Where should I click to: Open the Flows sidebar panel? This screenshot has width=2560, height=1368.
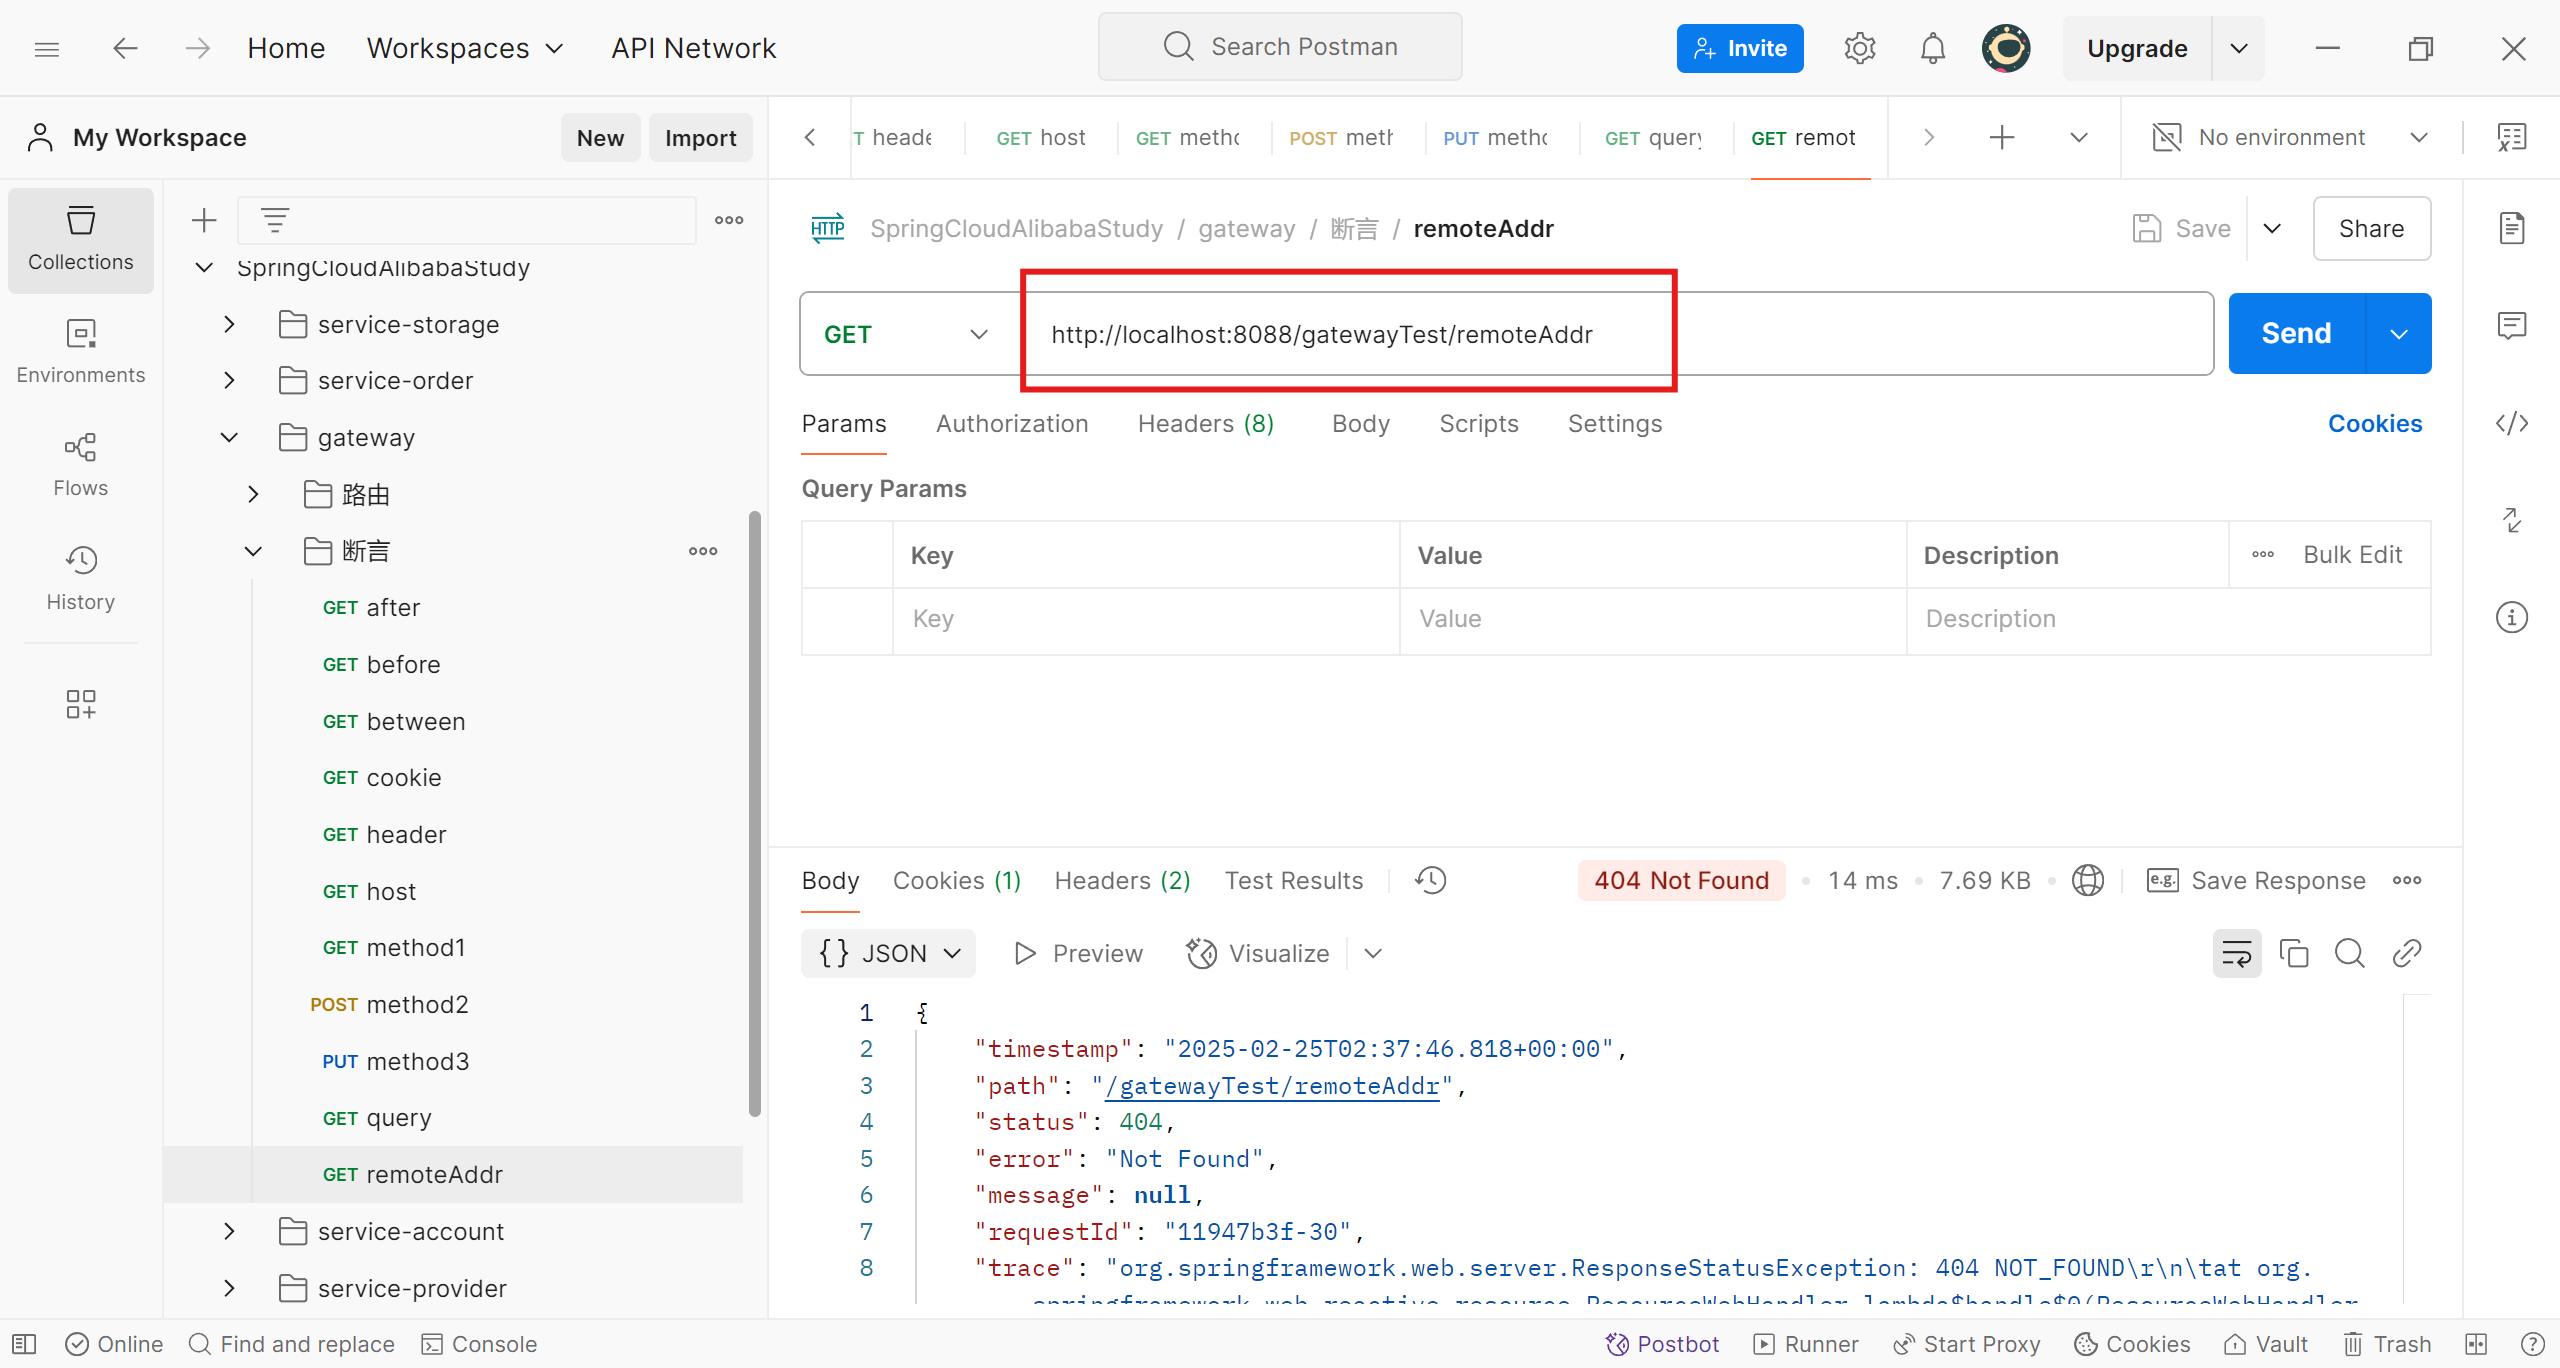click(80, 464)
